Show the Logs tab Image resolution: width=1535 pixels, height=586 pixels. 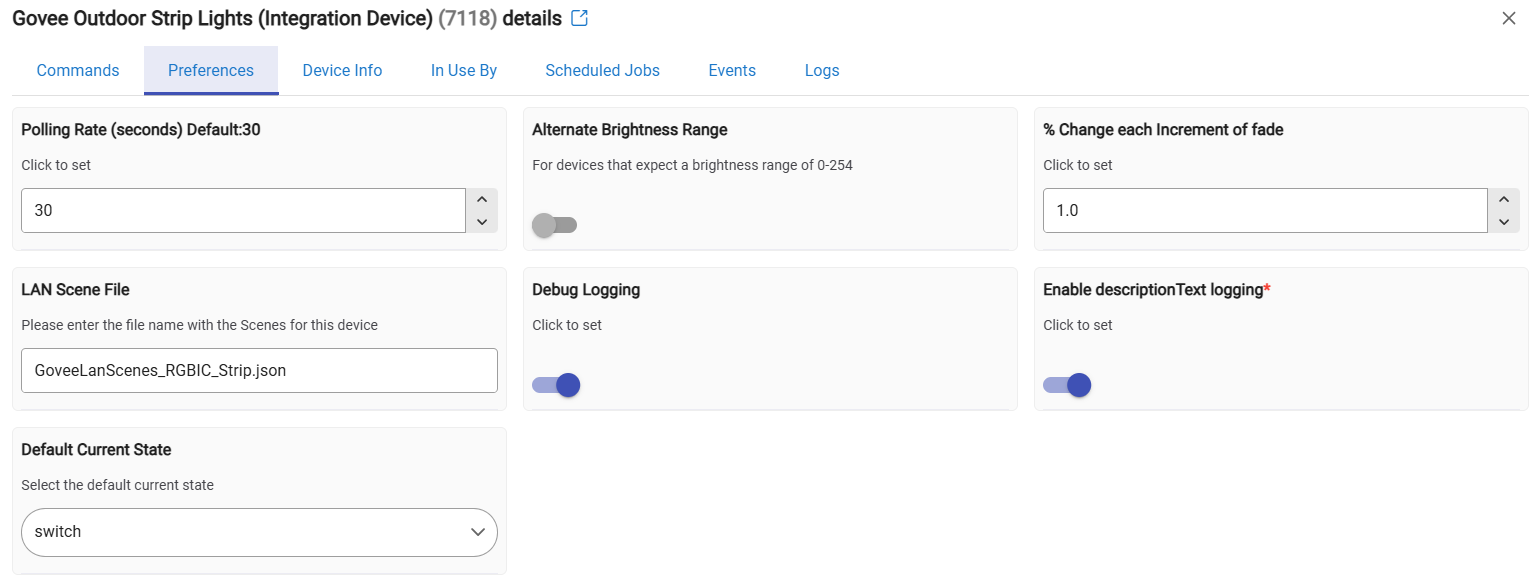coord(822,71)
